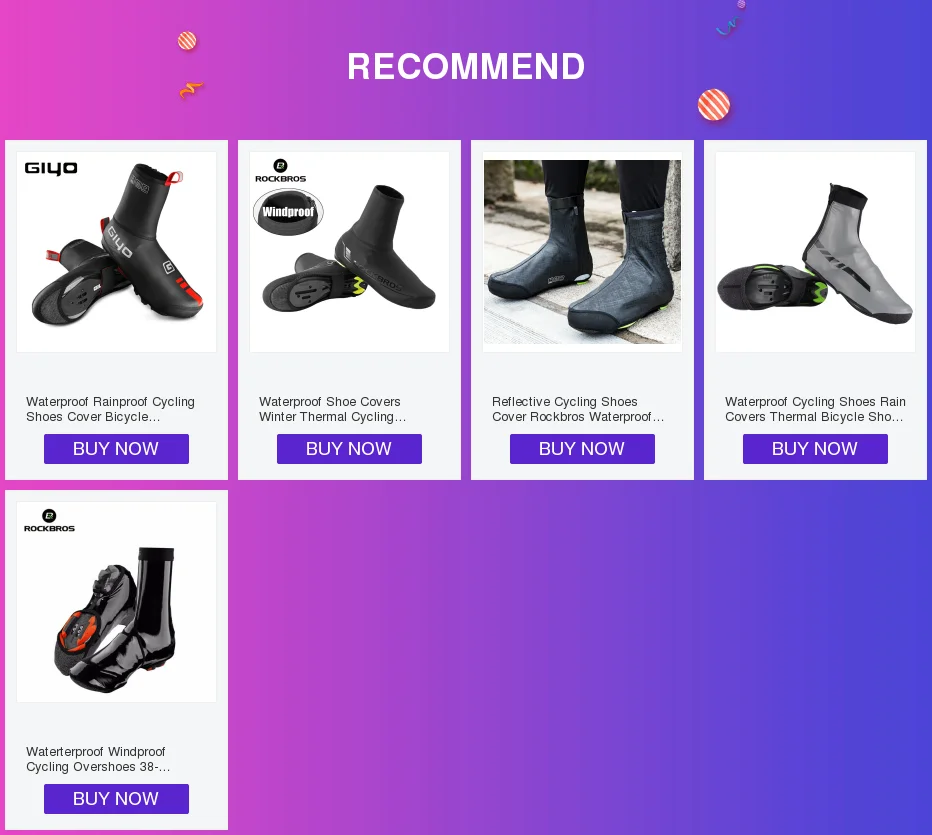932x835 pixels.
Task: Open the Reflective Cycling Shoes Cover title link
Action: click(578, 409)
